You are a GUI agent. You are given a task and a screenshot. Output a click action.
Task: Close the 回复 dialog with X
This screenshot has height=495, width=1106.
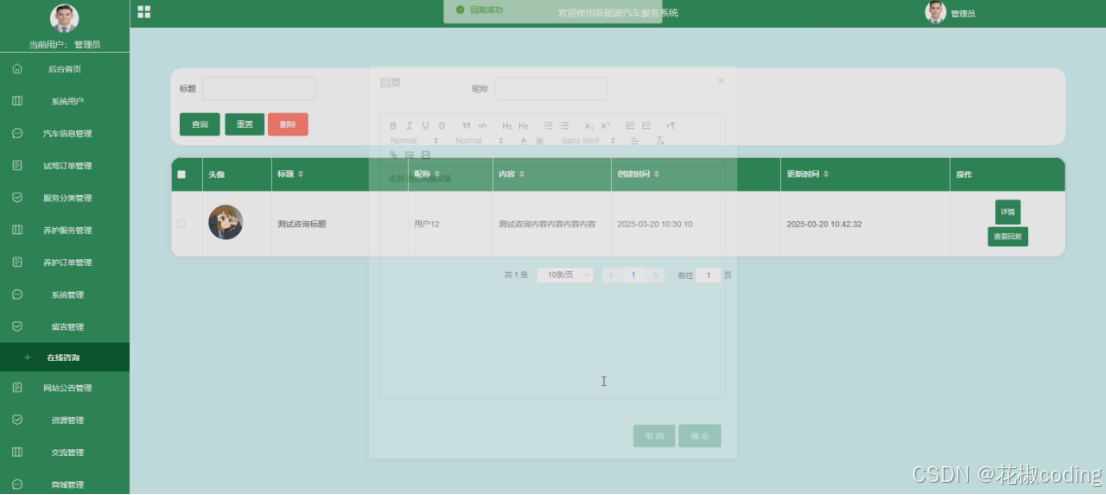point(721,80)
